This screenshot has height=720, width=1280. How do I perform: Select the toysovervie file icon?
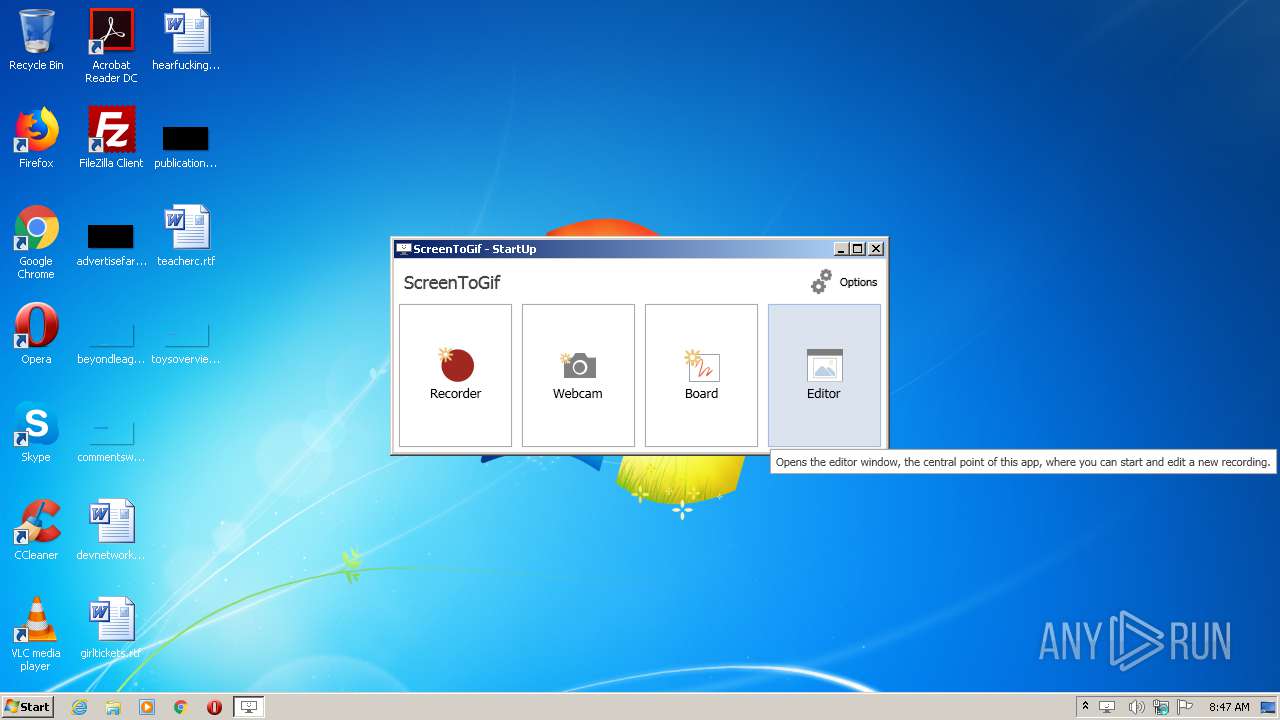coord(186,342)
